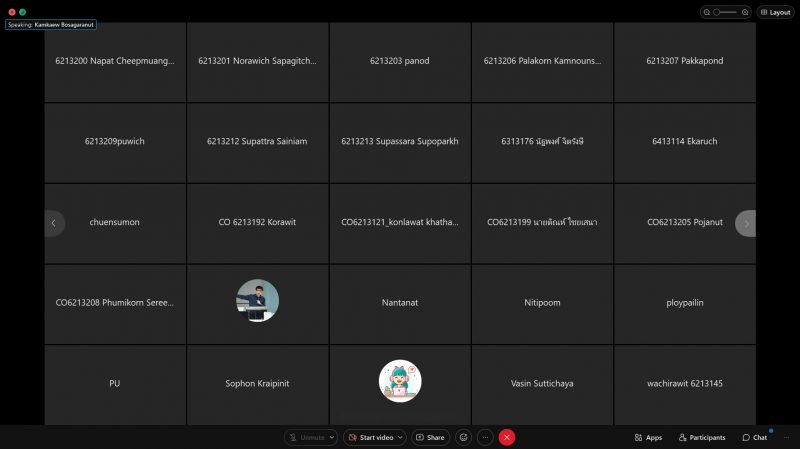Go to previous page of participants

click(x=53, y=223)
